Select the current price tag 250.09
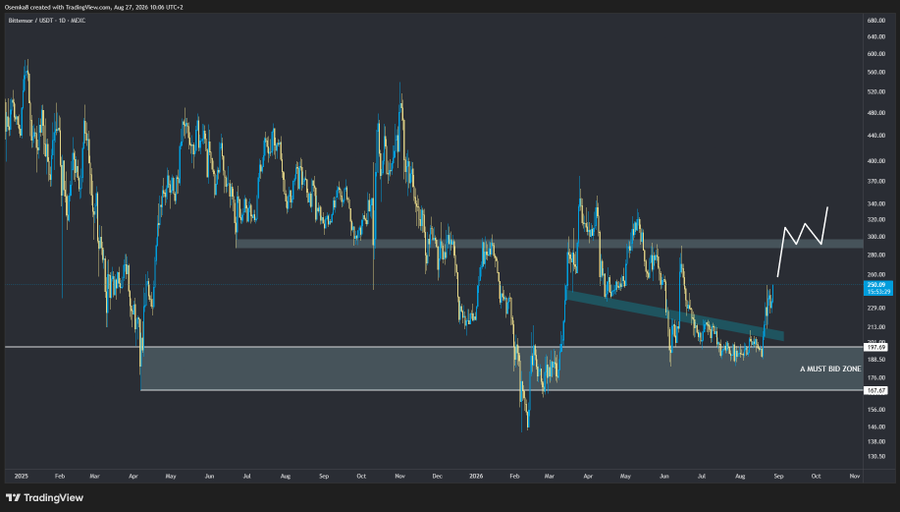This screenshot has width=900, height=512. pyautogui.click(x=878, y=288)
